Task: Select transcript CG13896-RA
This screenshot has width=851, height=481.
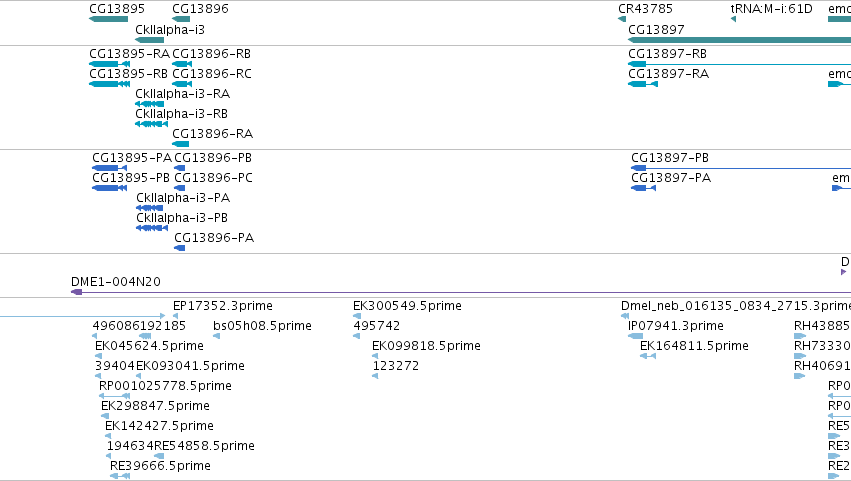Action: (212, 134)
